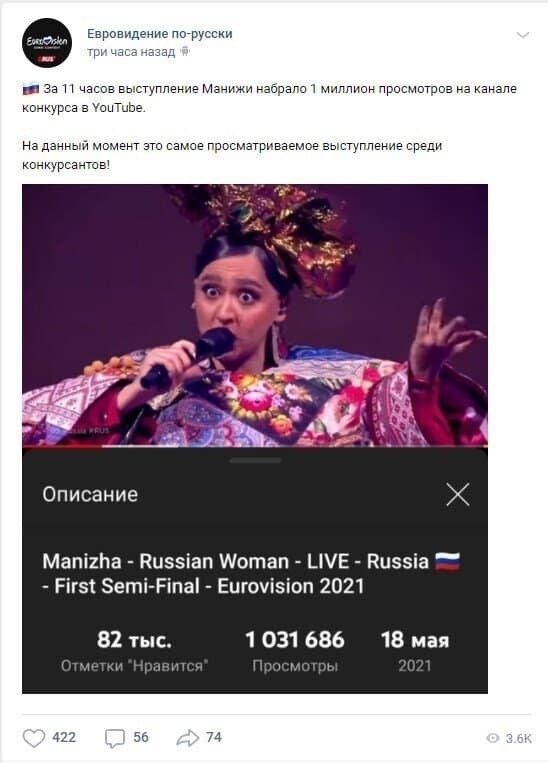This screenshot has width=548, height=763.
Task: Close the Описание panel with X
Action: pyautogui.click(x=457, y=494)
